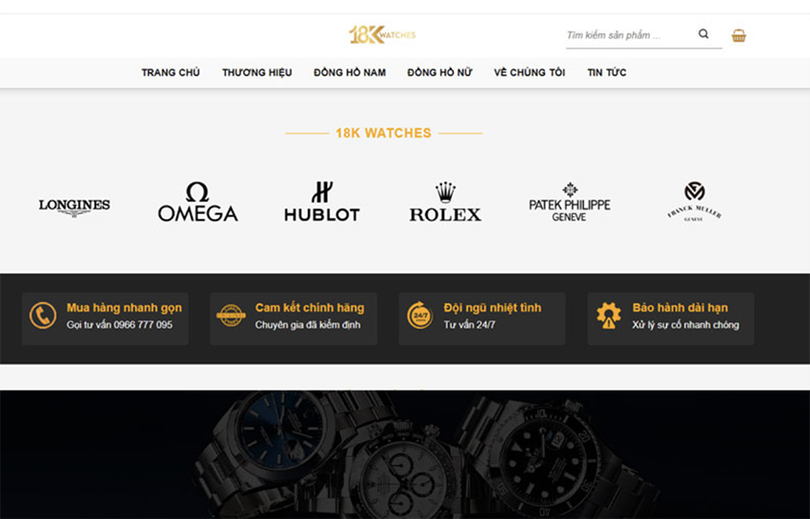Open the Tin Tức news link

click(606, 73)
